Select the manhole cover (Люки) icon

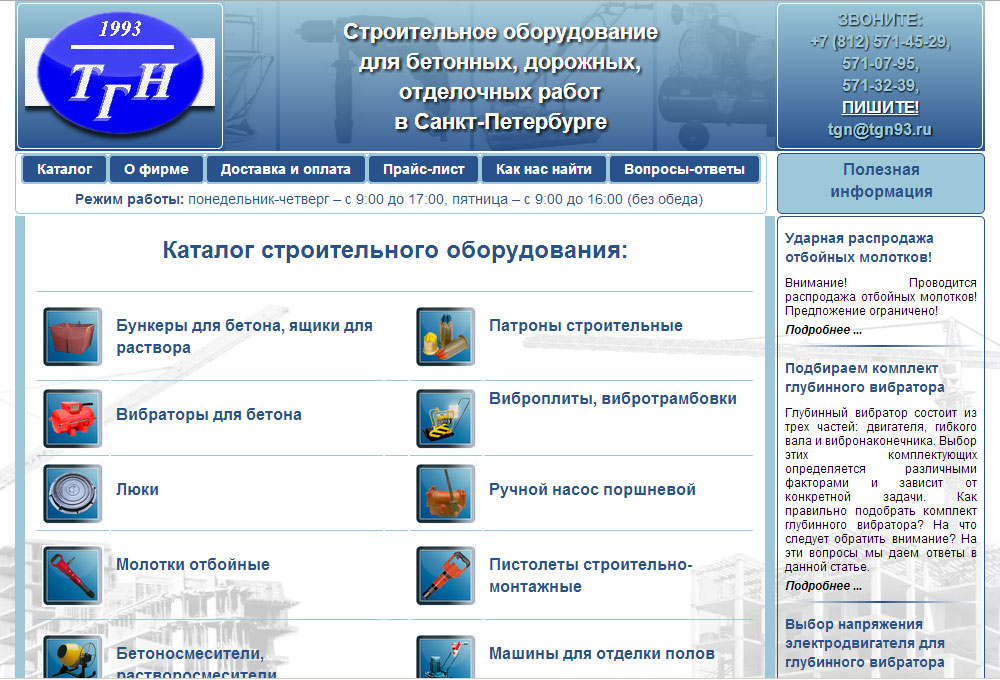[x=73, y=493]
